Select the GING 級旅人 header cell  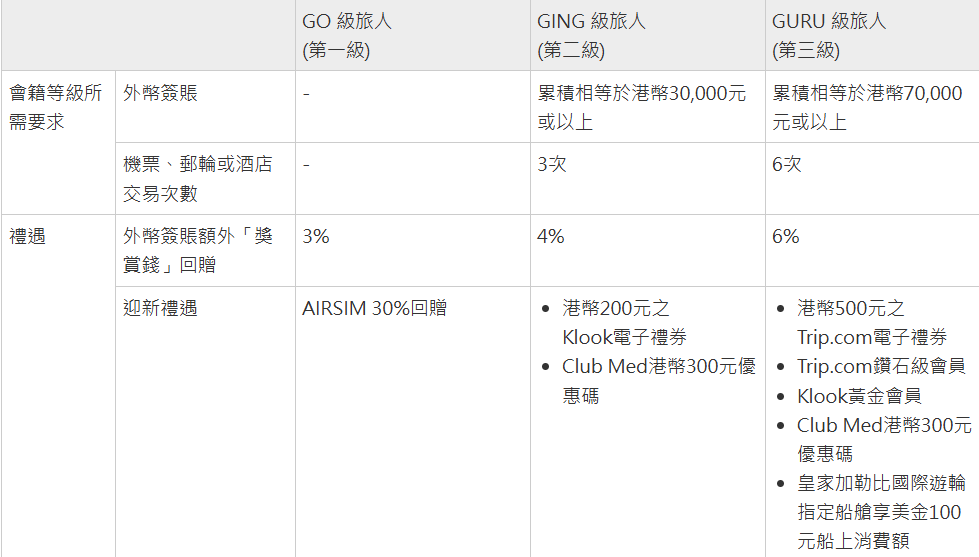(x=647, y=35)
